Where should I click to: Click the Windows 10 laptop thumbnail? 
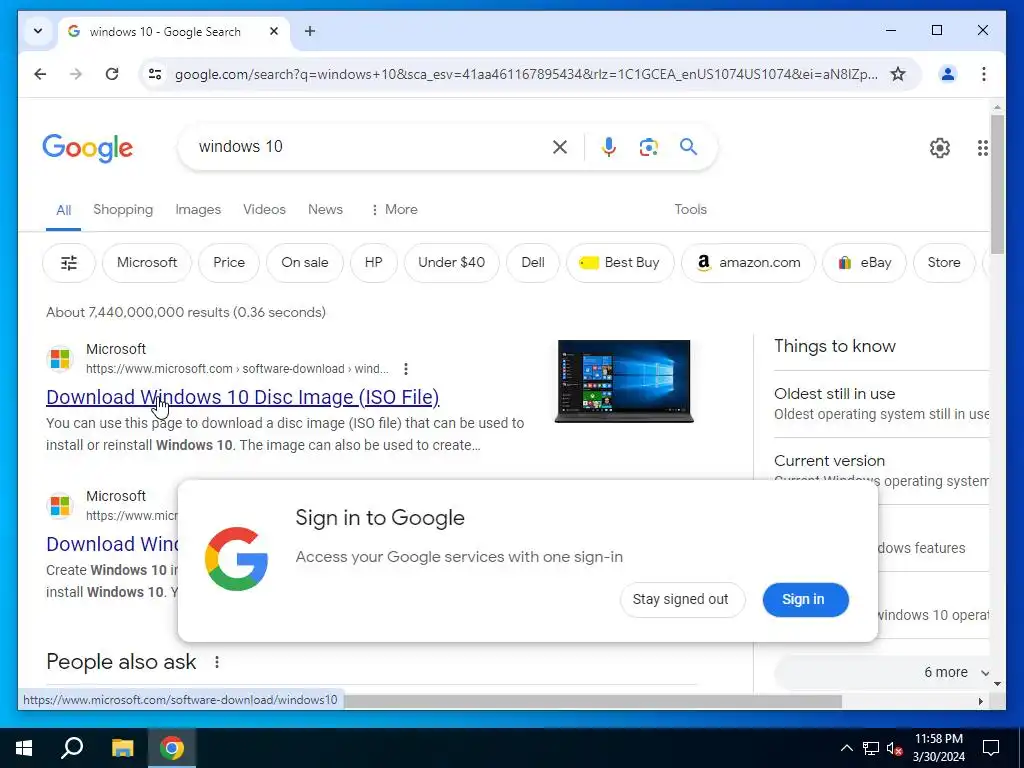[x=624, y=381]
